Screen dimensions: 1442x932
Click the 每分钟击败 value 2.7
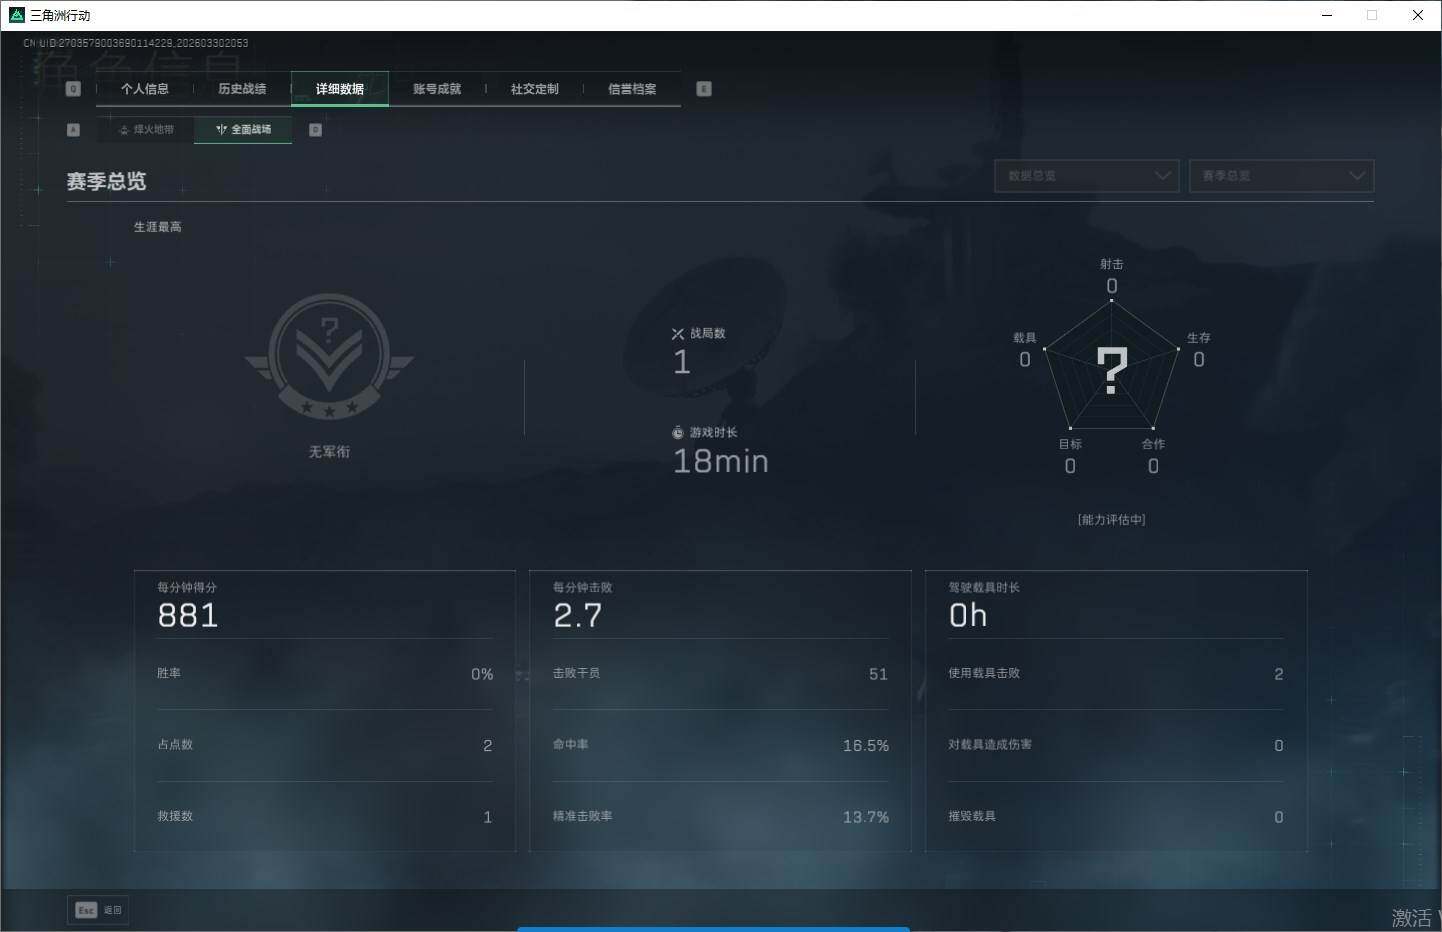[x=578, y=616]
